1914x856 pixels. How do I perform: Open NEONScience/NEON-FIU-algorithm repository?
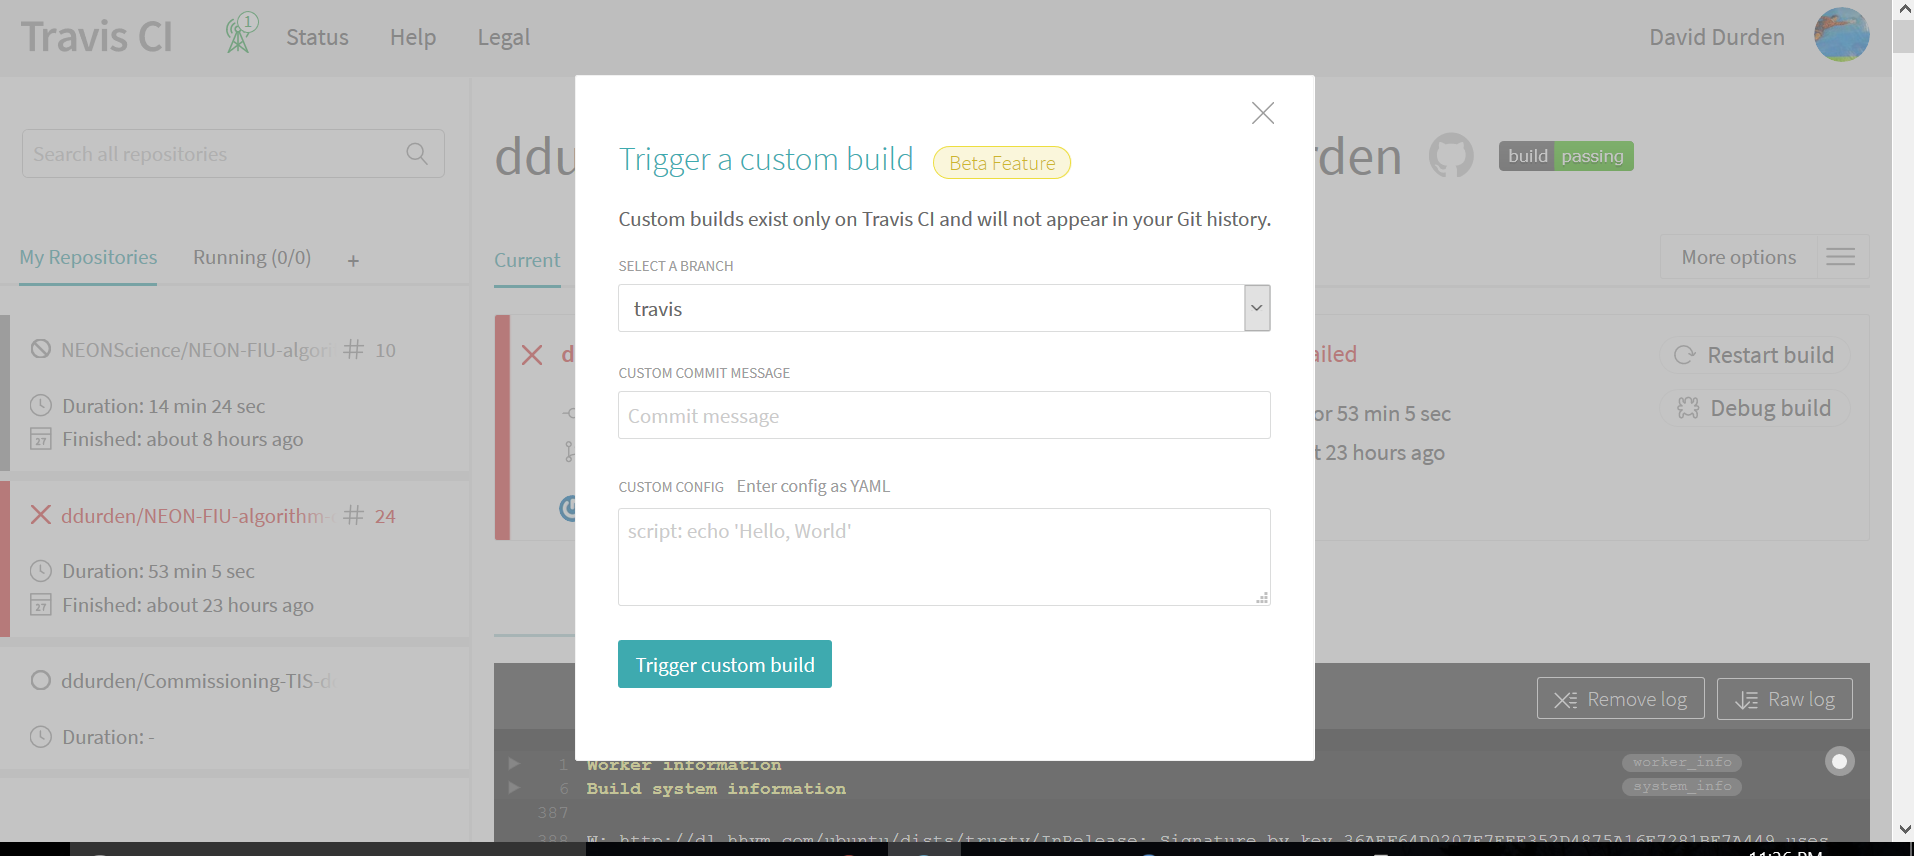[195, 350]
